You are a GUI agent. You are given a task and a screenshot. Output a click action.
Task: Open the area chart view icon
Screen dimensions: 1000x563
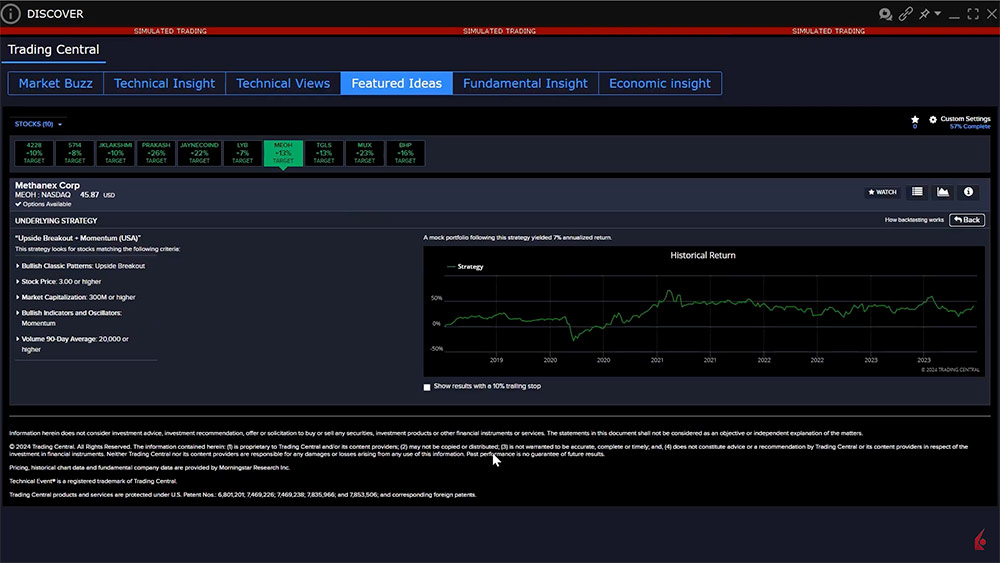942,192
